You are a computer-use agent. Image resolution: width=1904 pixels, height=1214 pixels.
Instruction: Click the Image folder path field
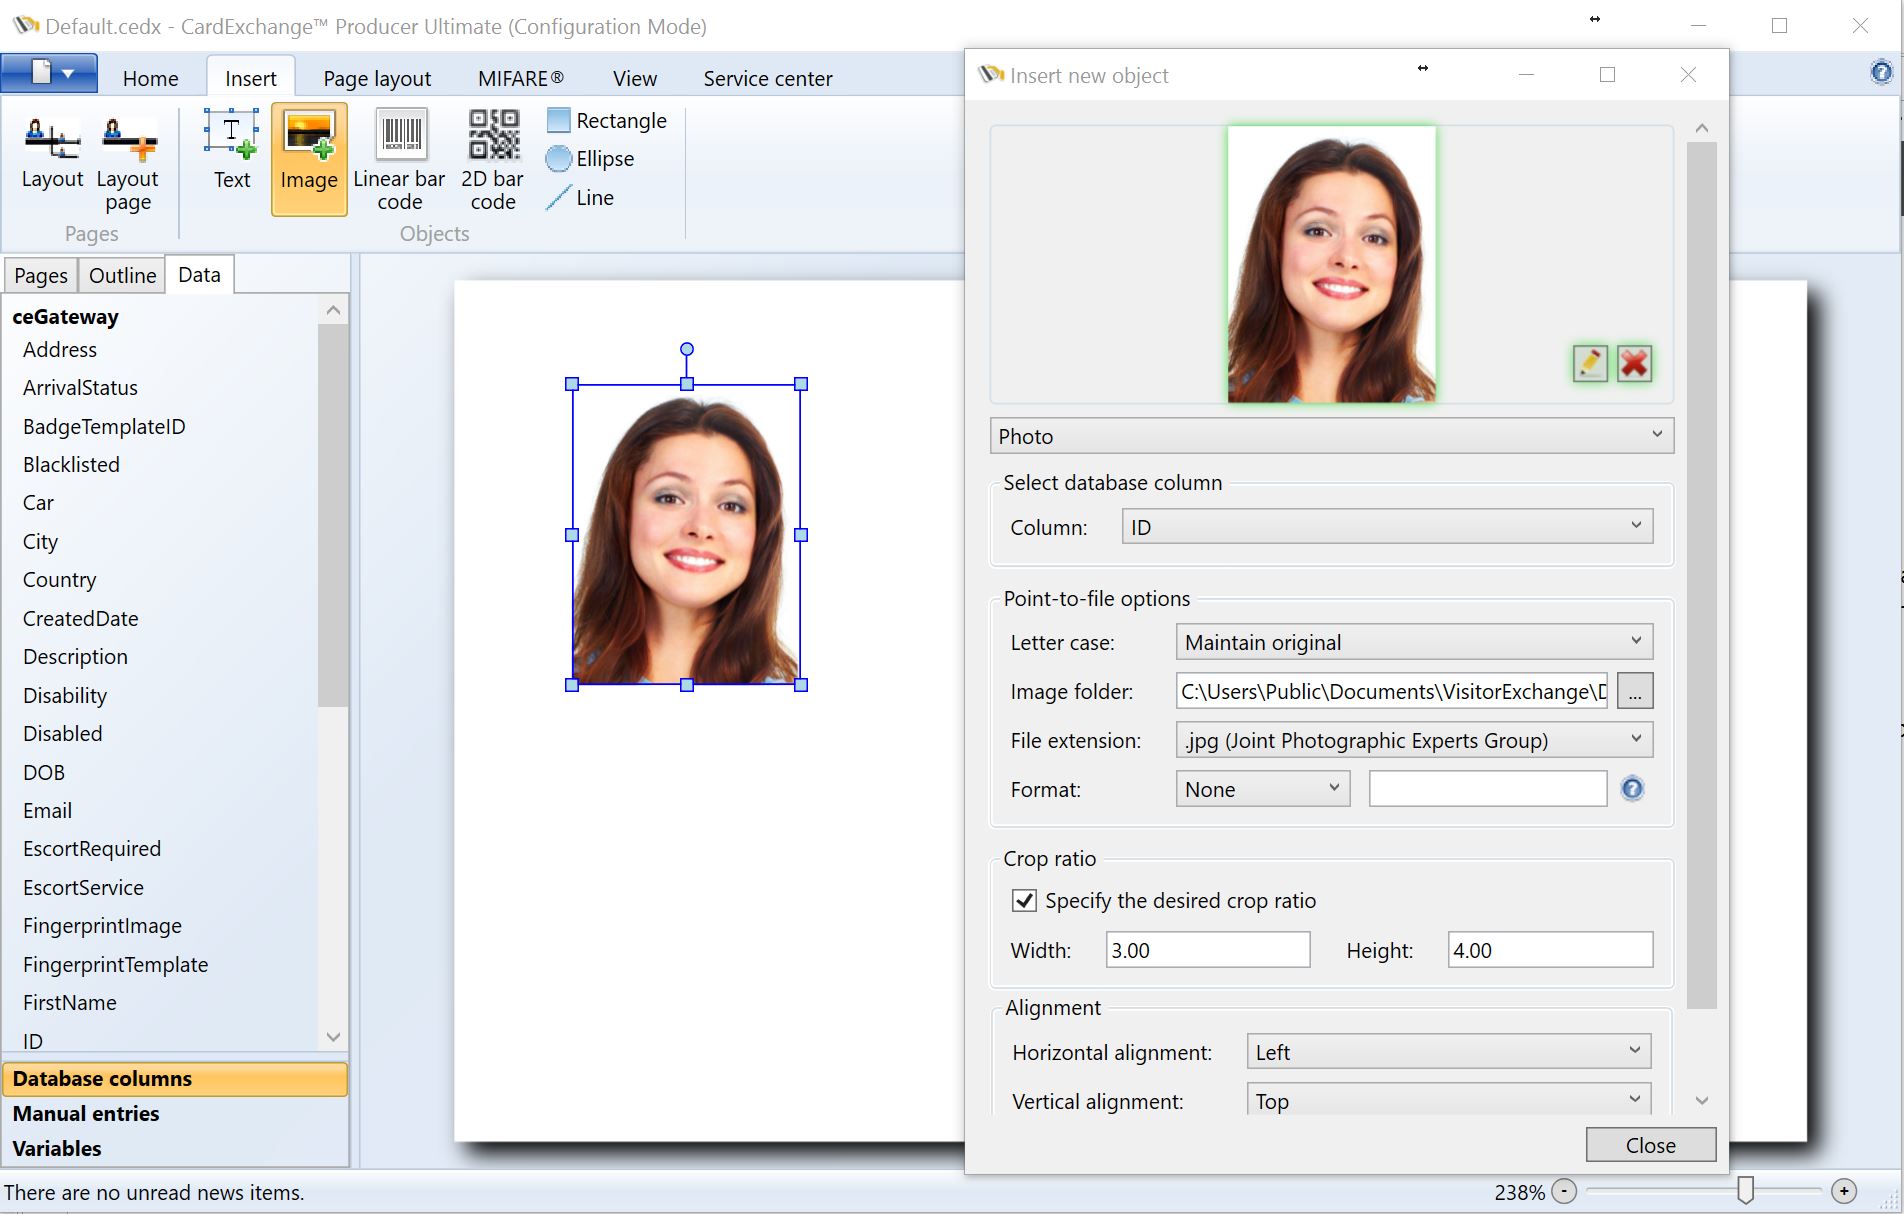coord(1392,691)
